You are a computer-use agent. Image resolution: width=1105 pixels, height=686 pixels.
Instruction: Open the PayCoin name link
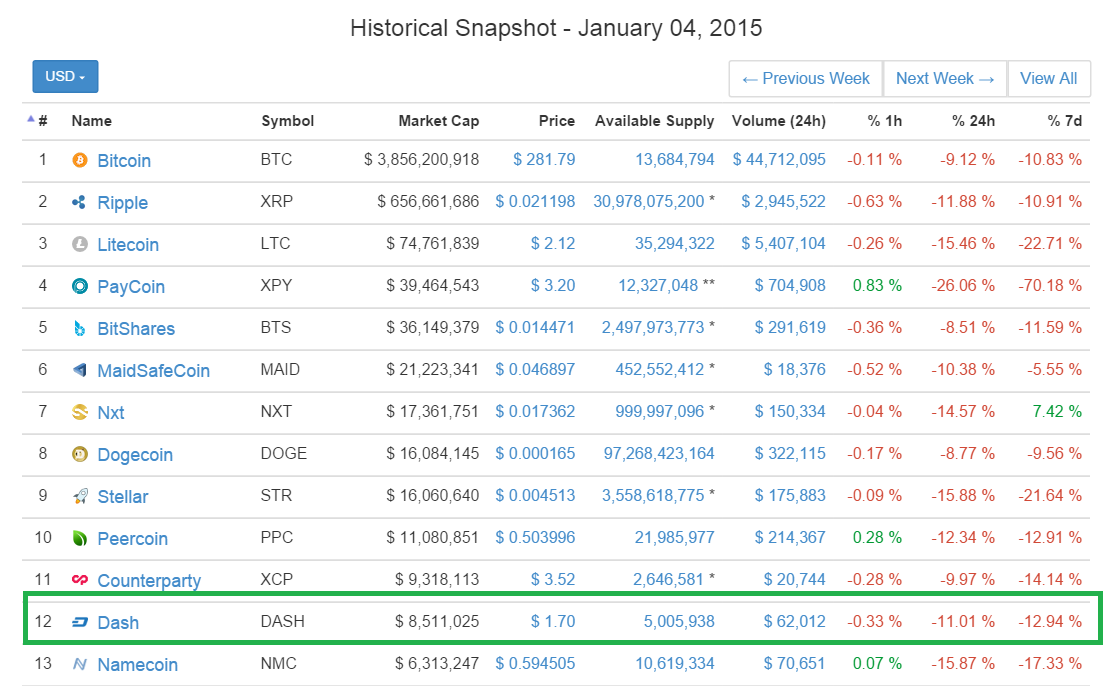coord(131,287)
